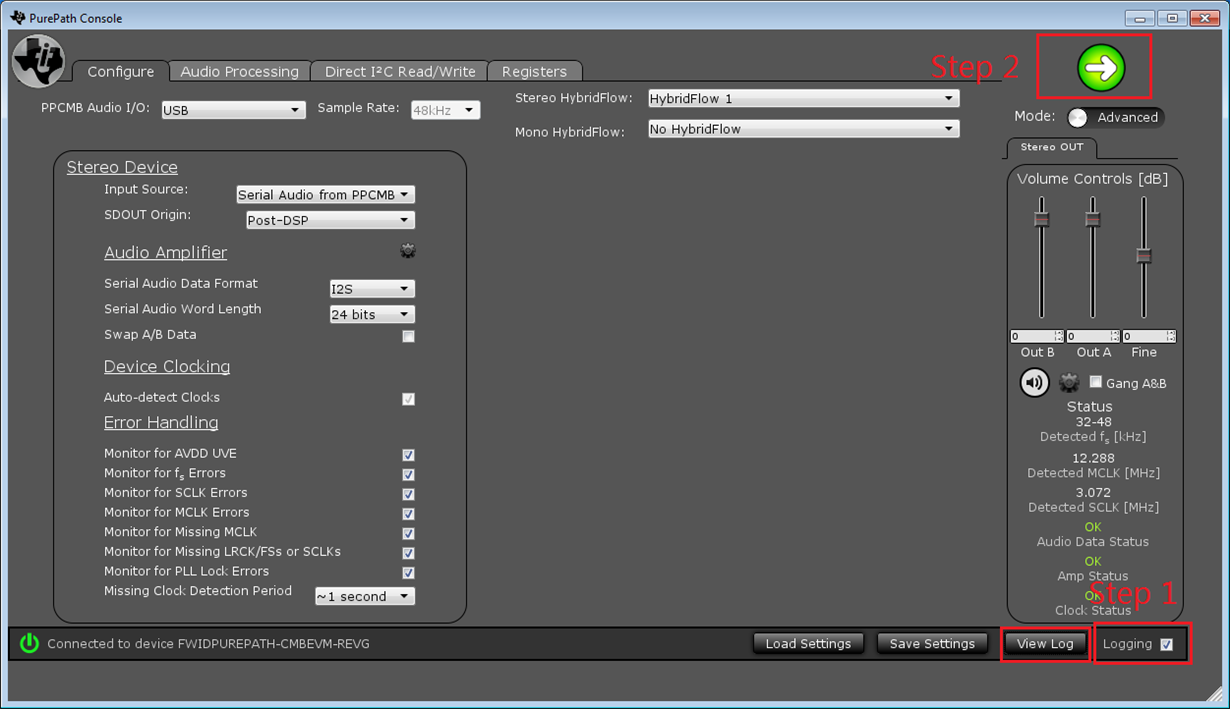Toggle Auto-detect Clocks checkbox
The width and height of the screenshot is (1230, 709).
pos(408,399)
